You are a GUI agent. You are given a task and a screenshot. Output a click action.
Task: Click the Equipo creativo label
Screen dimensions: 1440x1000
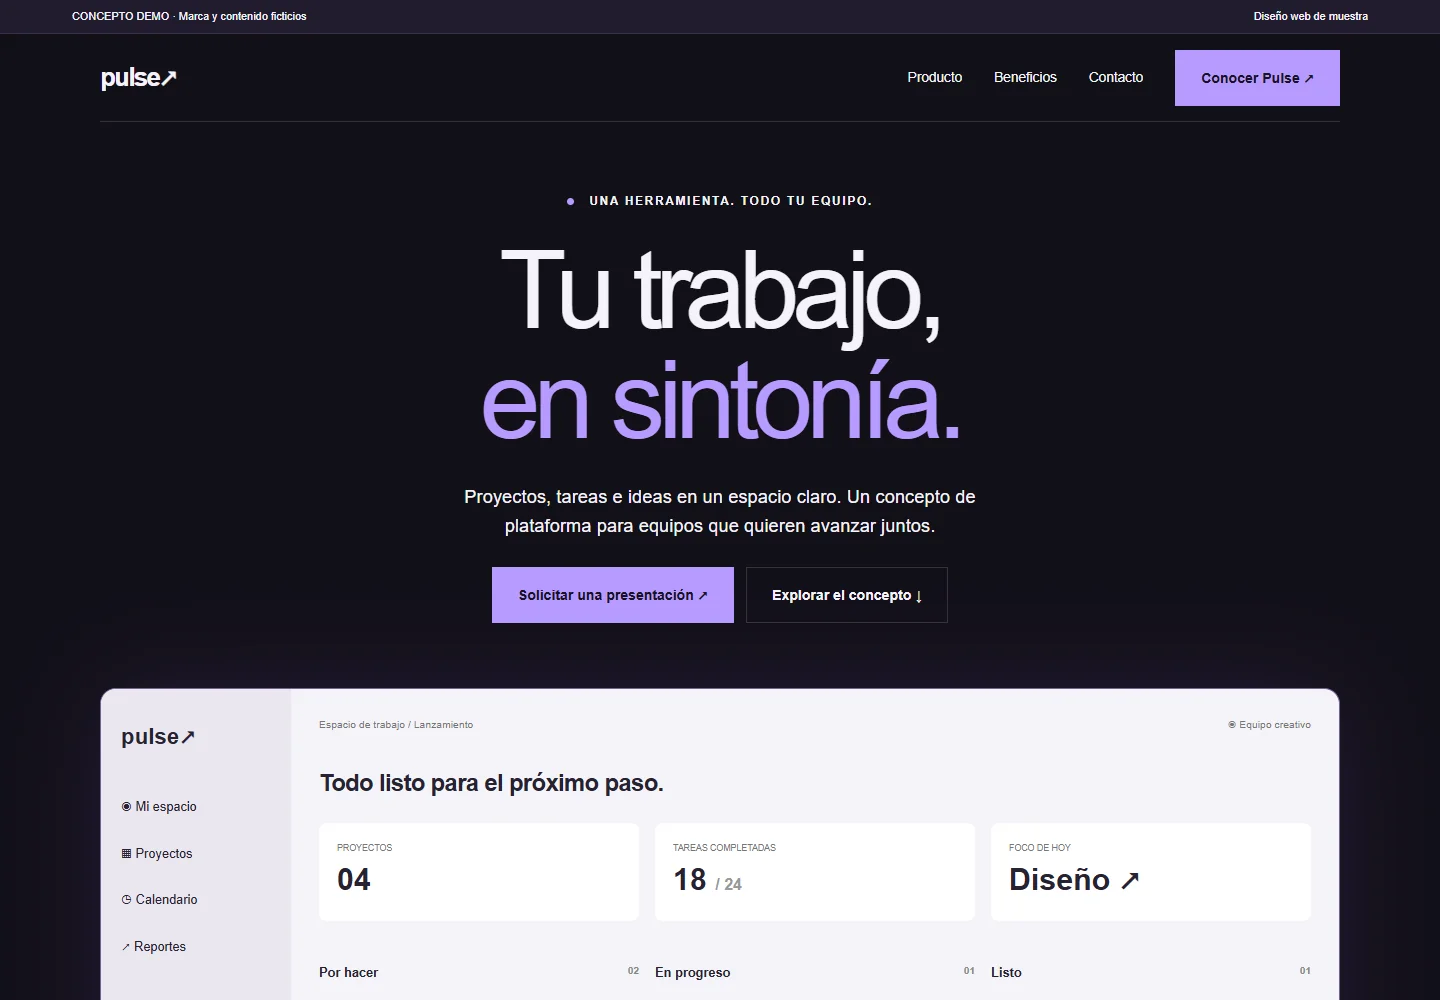click(1269, 725)
